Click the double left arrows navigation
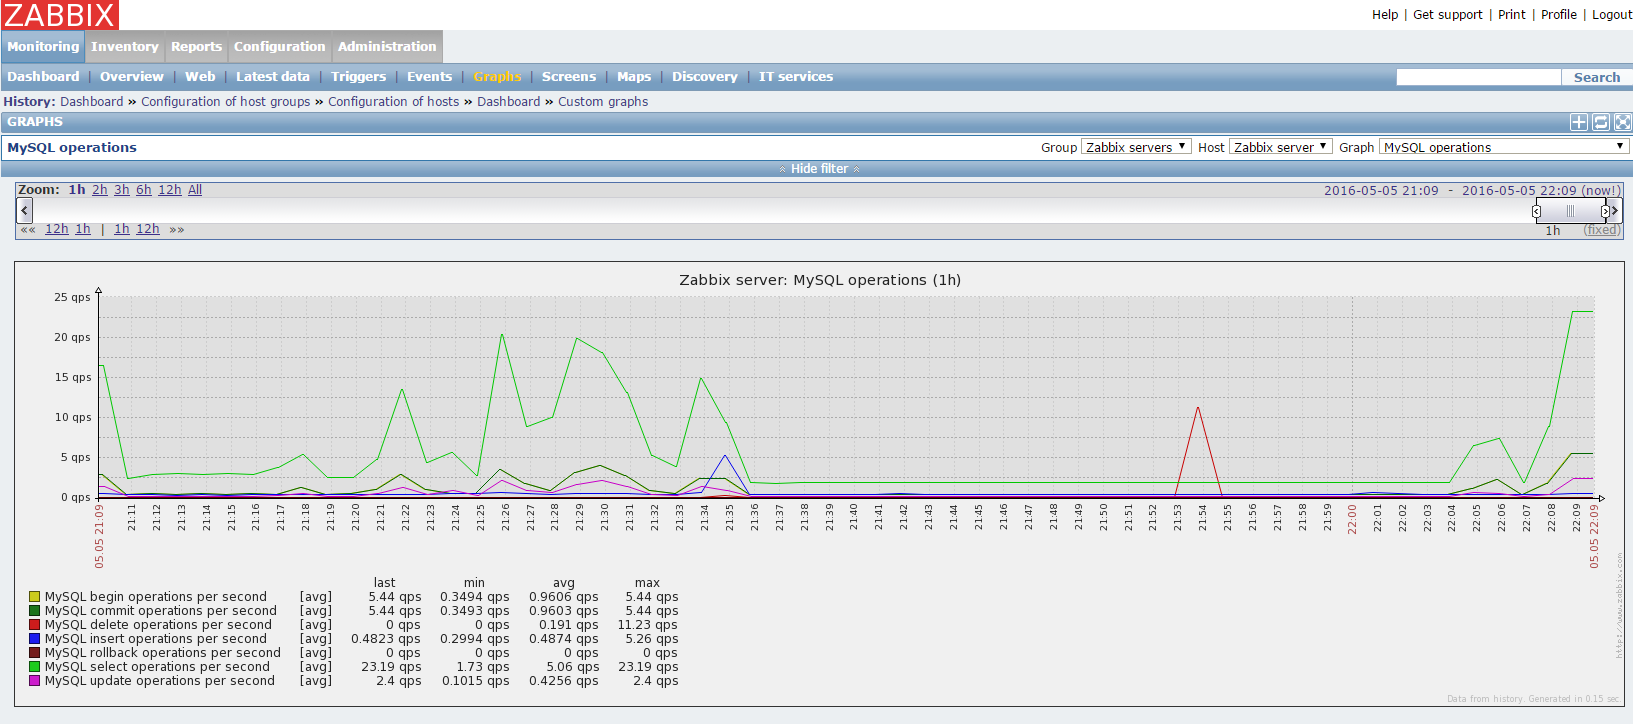The width and height of the screenshot is (1633, 724). point(28,229)
